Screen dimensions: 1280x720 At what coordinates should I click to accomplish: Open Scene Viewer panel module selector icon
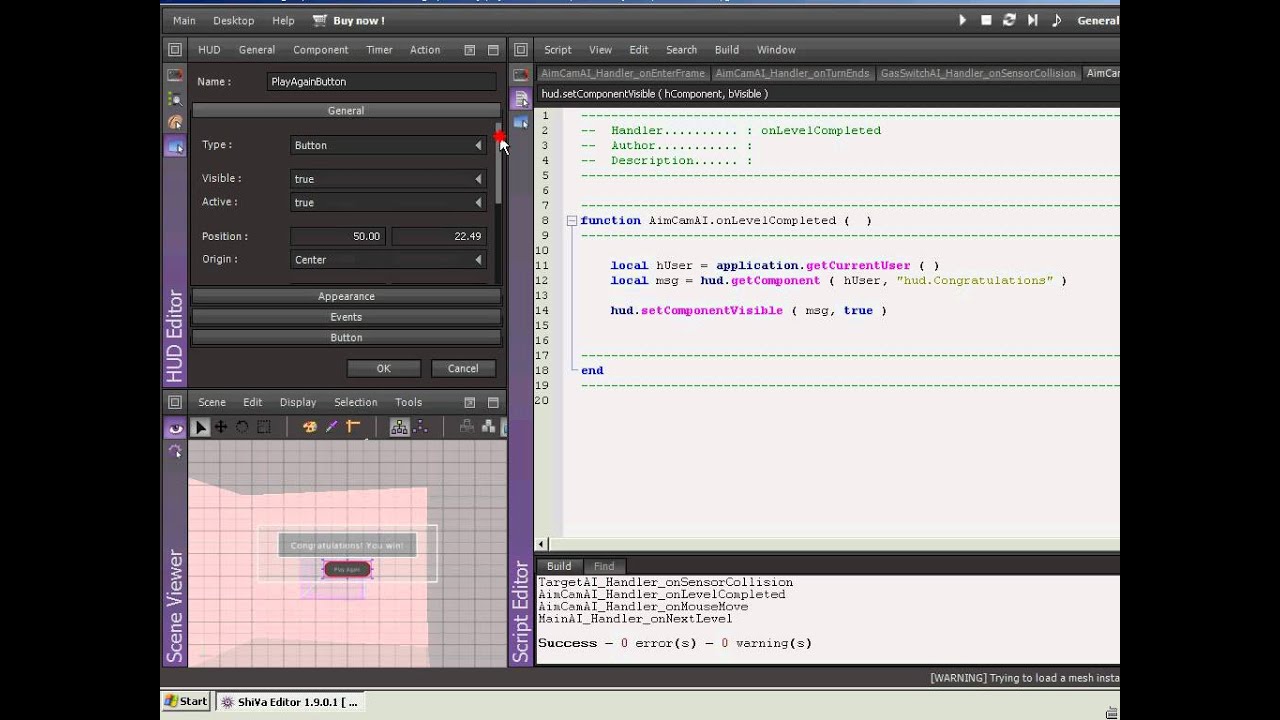coord(175,402)
